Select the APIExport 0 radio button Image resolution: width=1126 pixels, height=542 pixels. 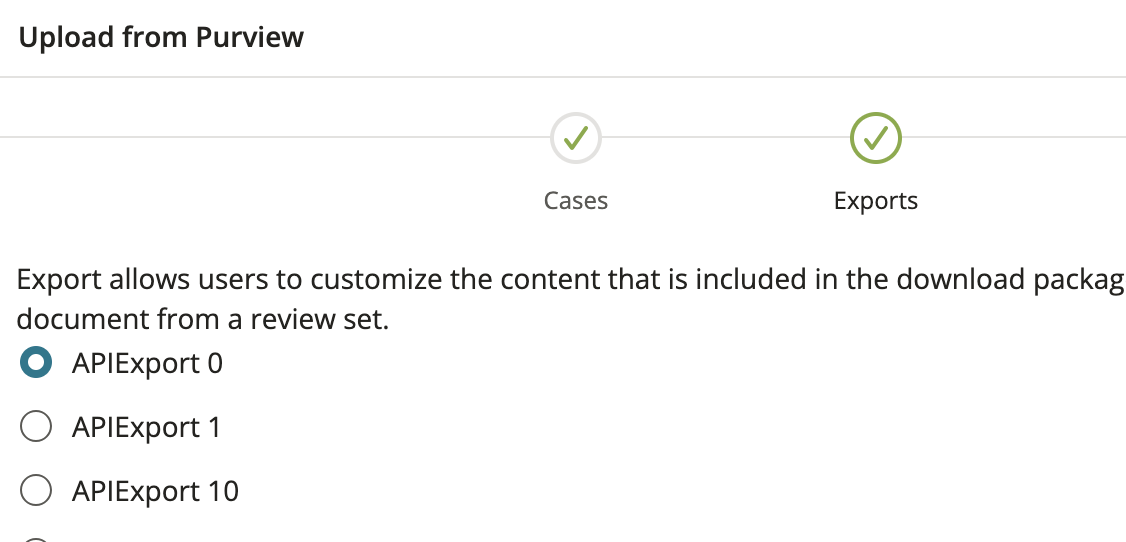[36, 363]
